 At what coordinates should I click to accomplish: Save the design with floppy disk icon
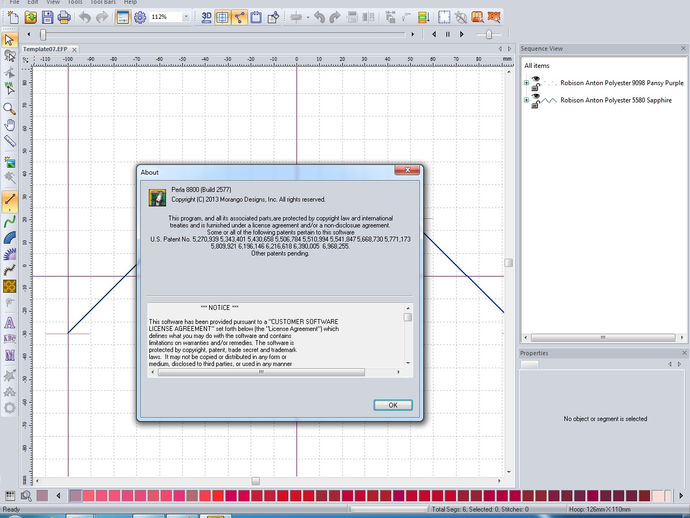pos(48,17)
